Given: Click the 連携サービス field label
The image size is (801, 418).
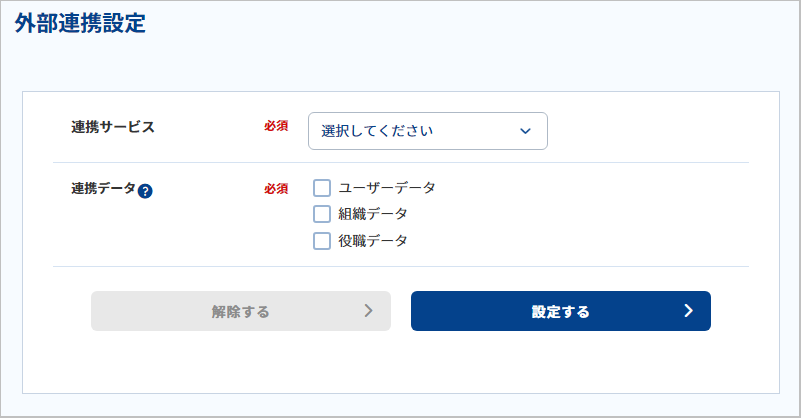Looking at the screenshot, I should click(113, 127).
